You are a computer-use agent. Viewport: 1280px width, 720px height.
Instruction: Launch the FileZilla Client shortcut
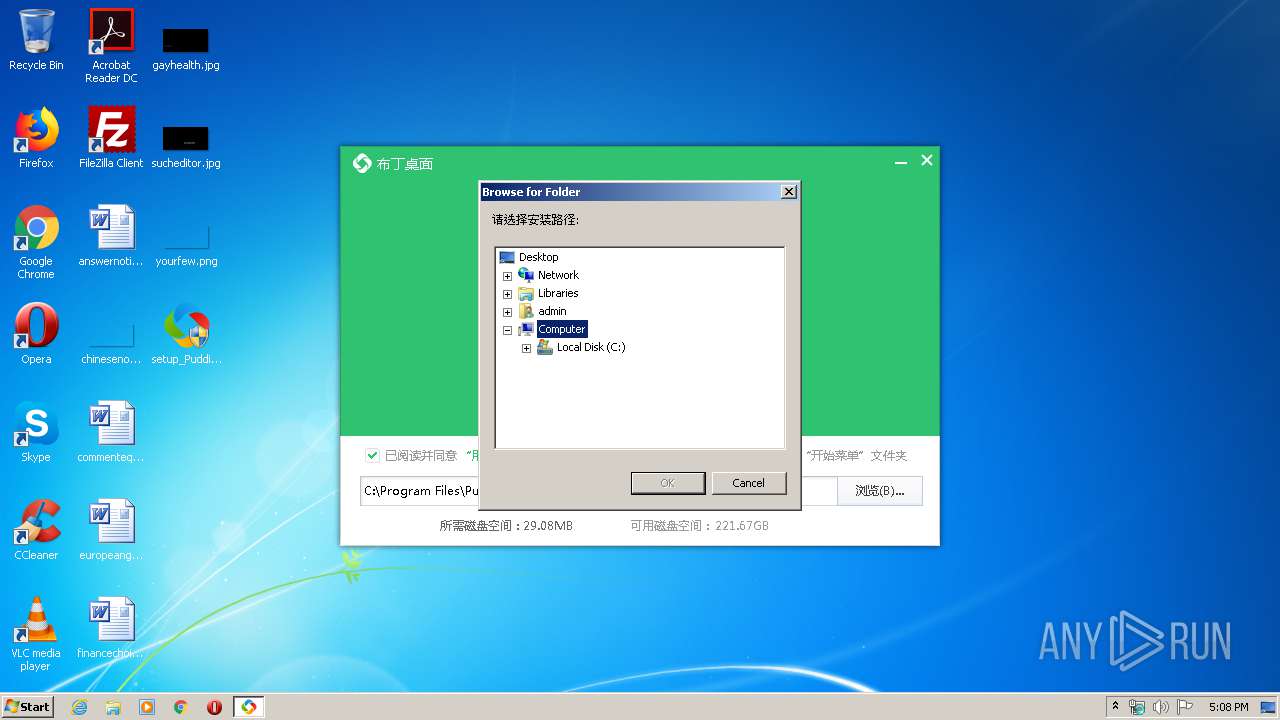coord(111,138)
